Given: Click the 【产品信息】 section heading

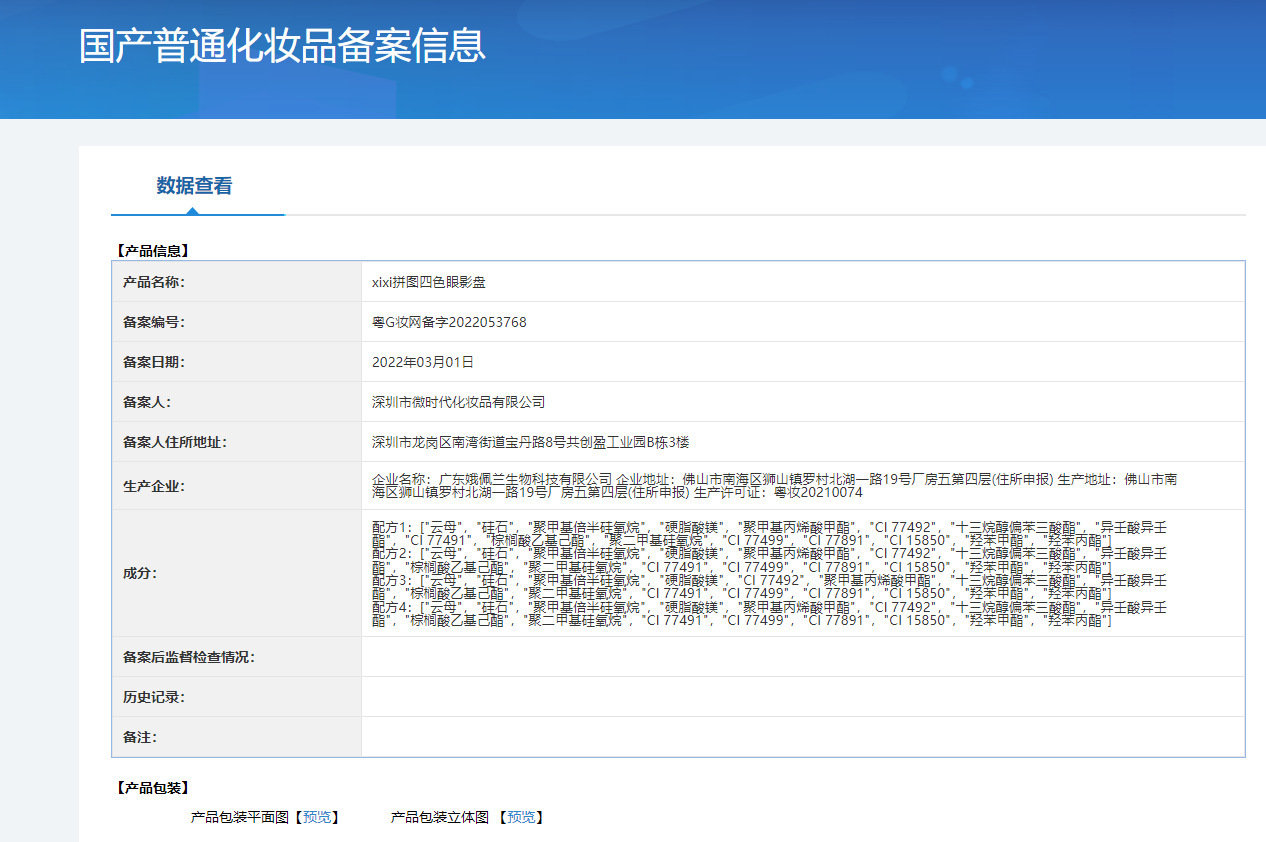Looking at the screenshot, I should [x=151, y=250].
